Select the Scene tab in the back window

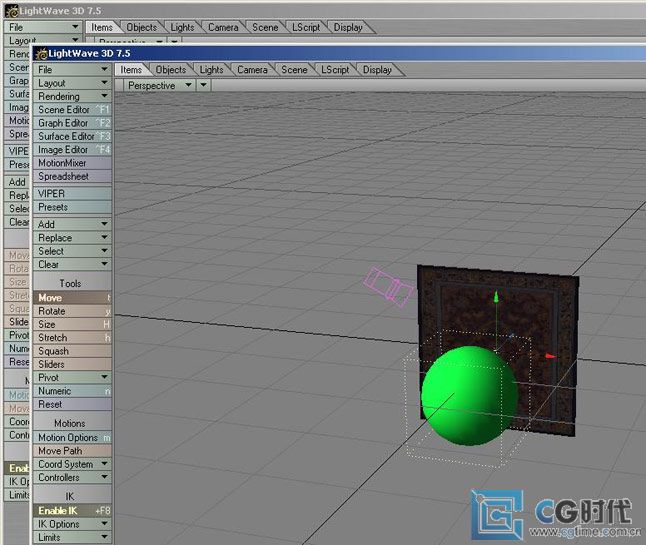point(265,27)
